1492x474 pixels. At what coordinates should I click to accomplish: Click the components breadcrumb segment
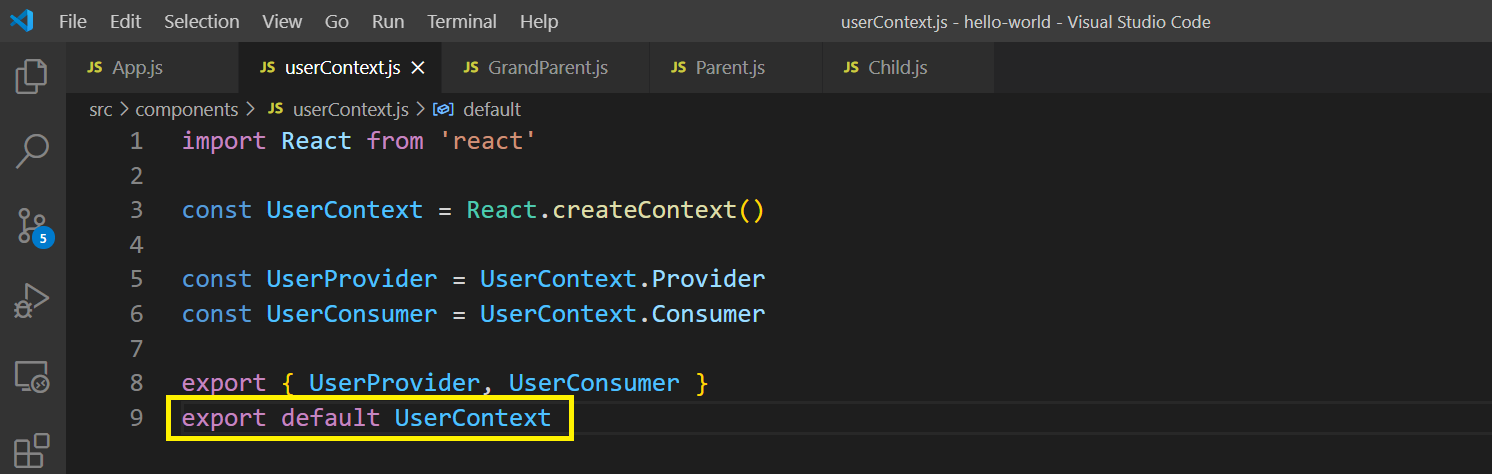(187, 110)
